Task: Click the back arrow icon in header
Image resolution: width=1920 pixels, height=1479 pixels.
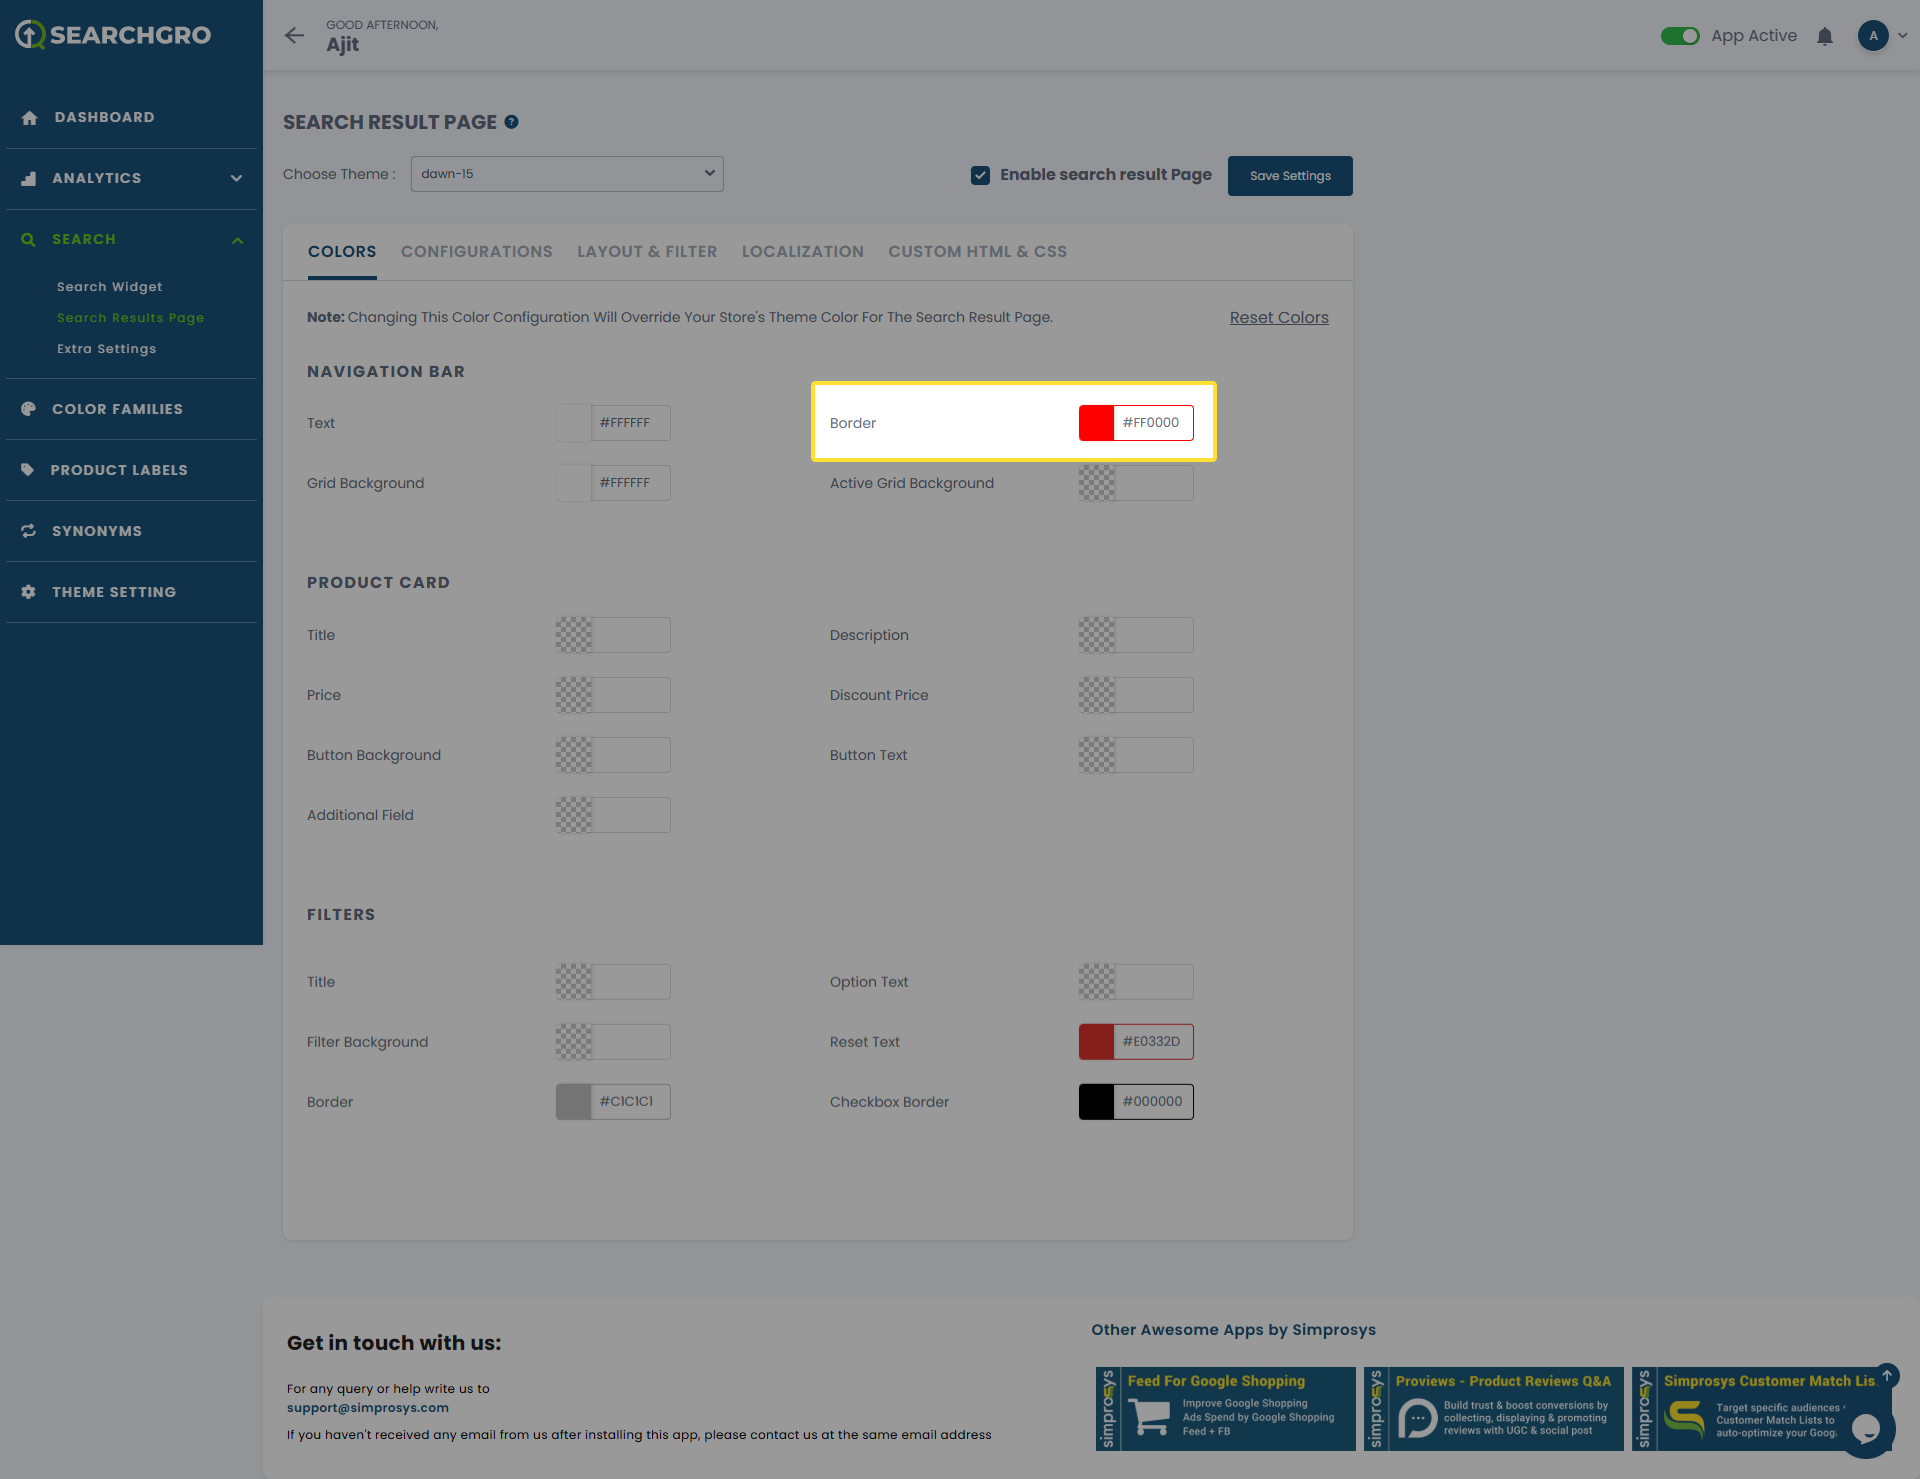Action: (294, 35)
